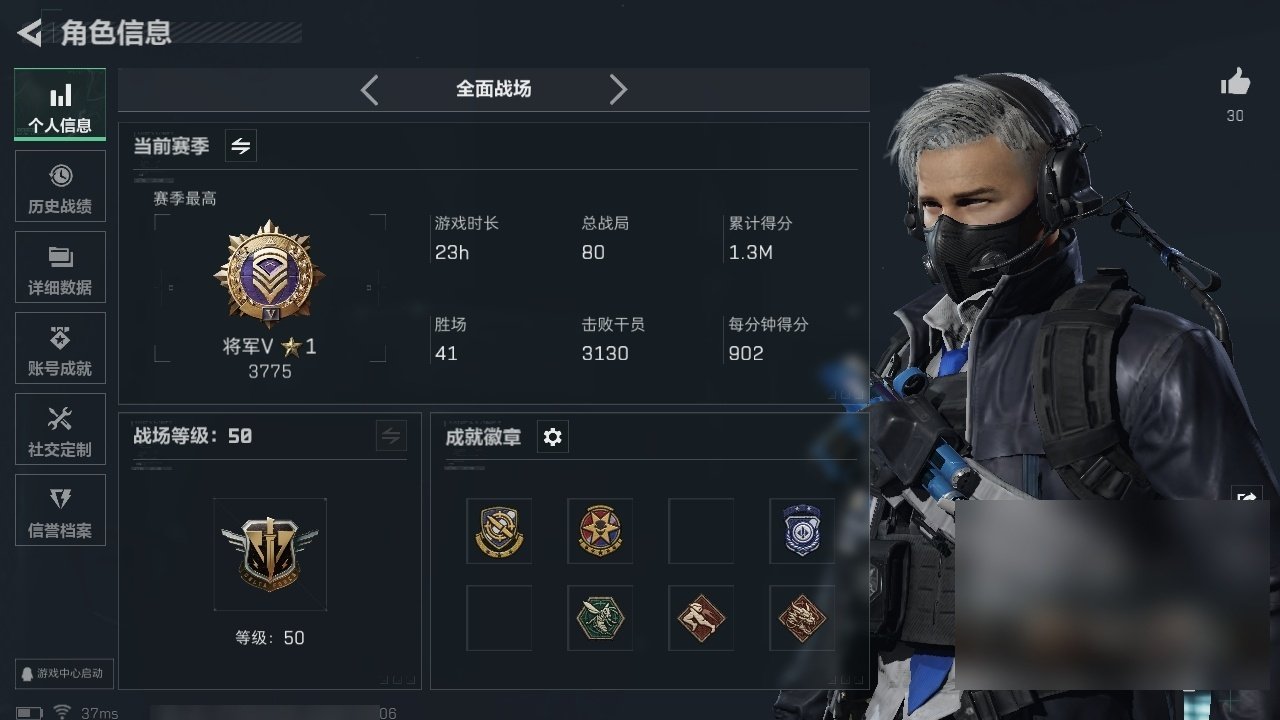Click the 游戏中心启动 button

[x=62, y=673]
